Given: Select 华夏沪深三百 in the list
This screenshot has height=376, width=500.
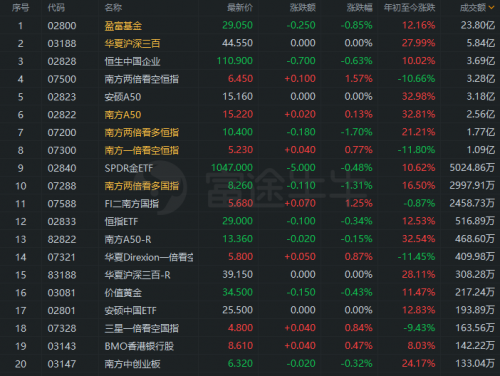Looking at the screenshot, I should click(250, 43).
